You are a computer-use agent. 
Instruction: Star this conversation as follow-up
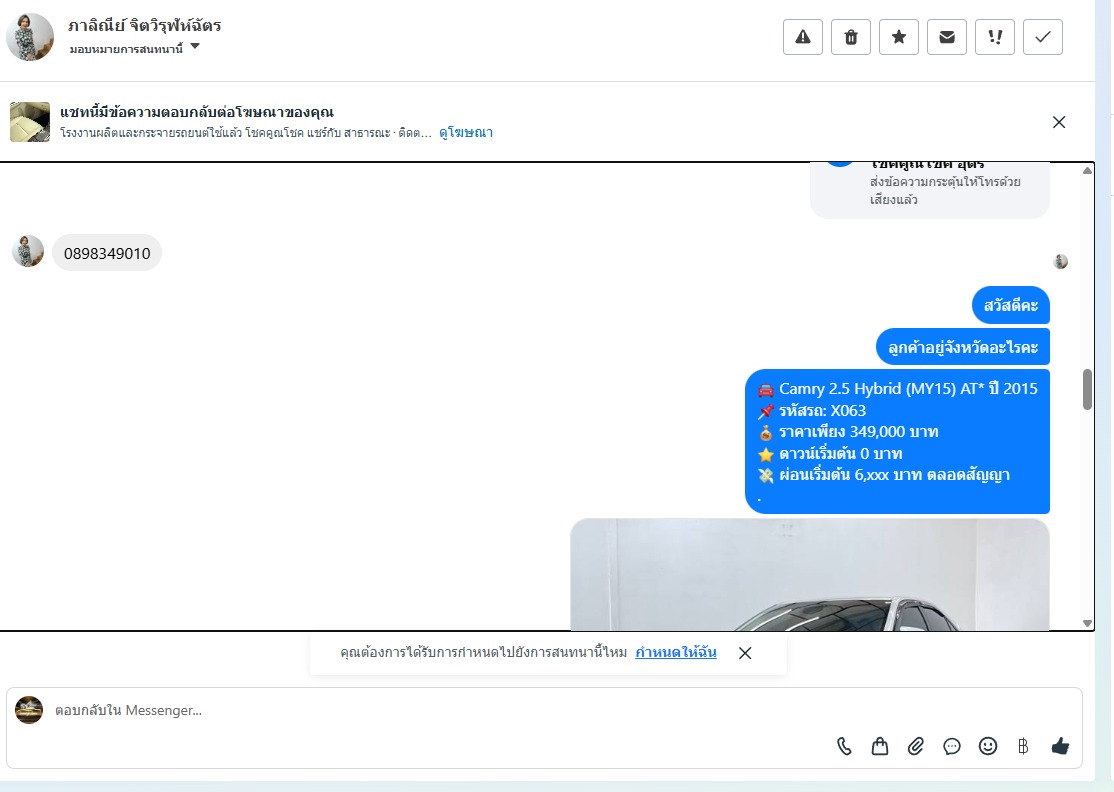coord(899,37)
